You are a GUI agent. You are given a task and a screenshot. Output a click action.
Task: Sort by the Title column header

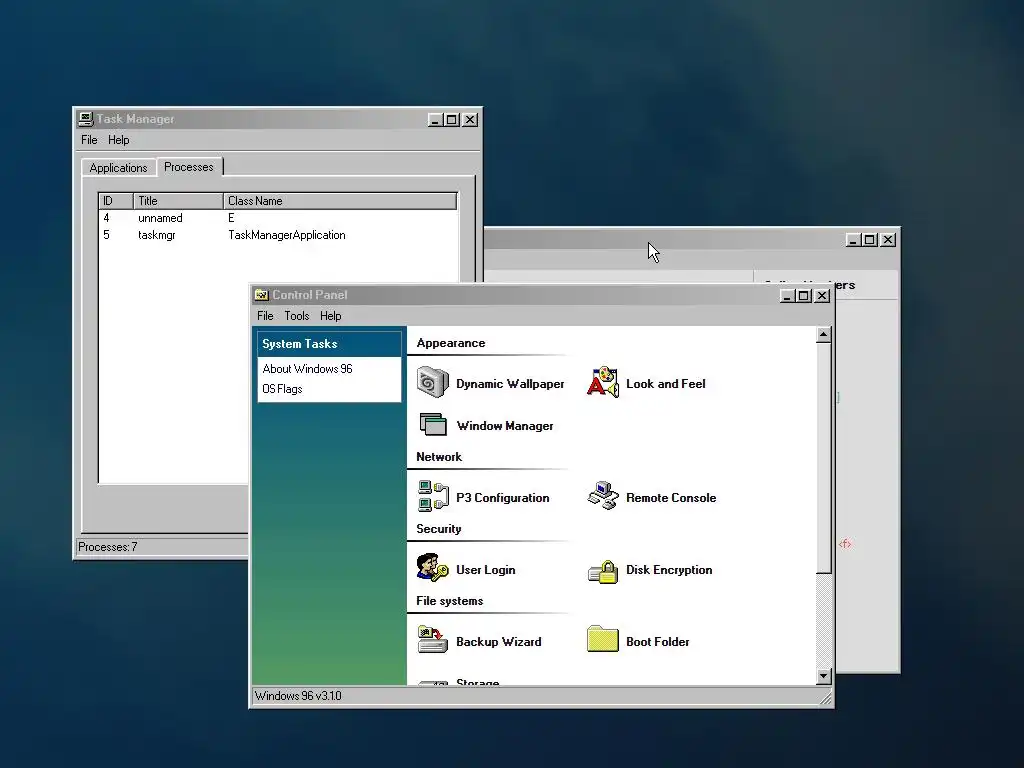pyautogui.click(x=178, y=200)
